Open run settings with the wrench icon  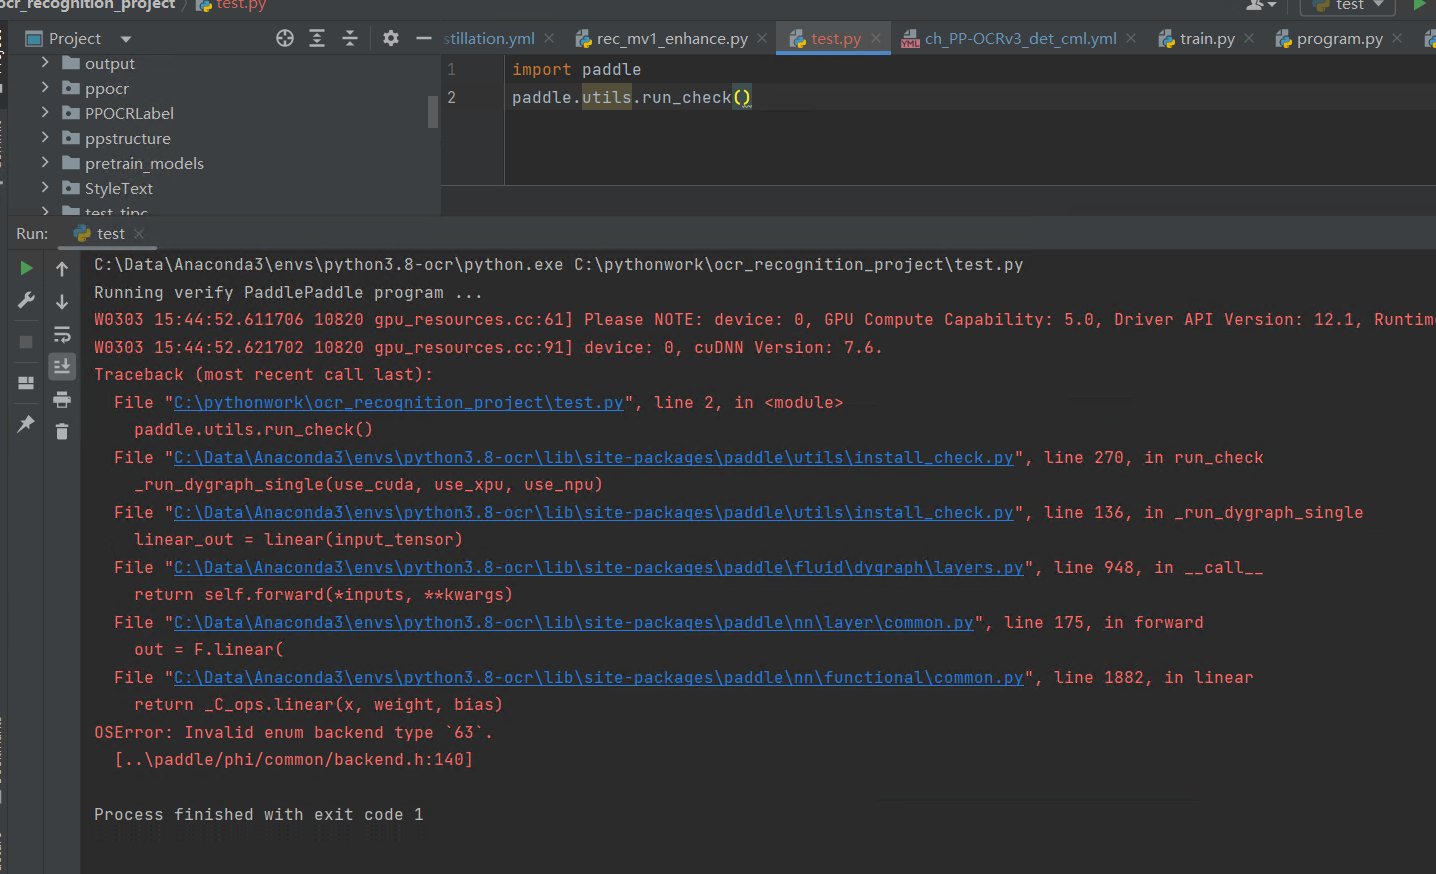[25, 300]
